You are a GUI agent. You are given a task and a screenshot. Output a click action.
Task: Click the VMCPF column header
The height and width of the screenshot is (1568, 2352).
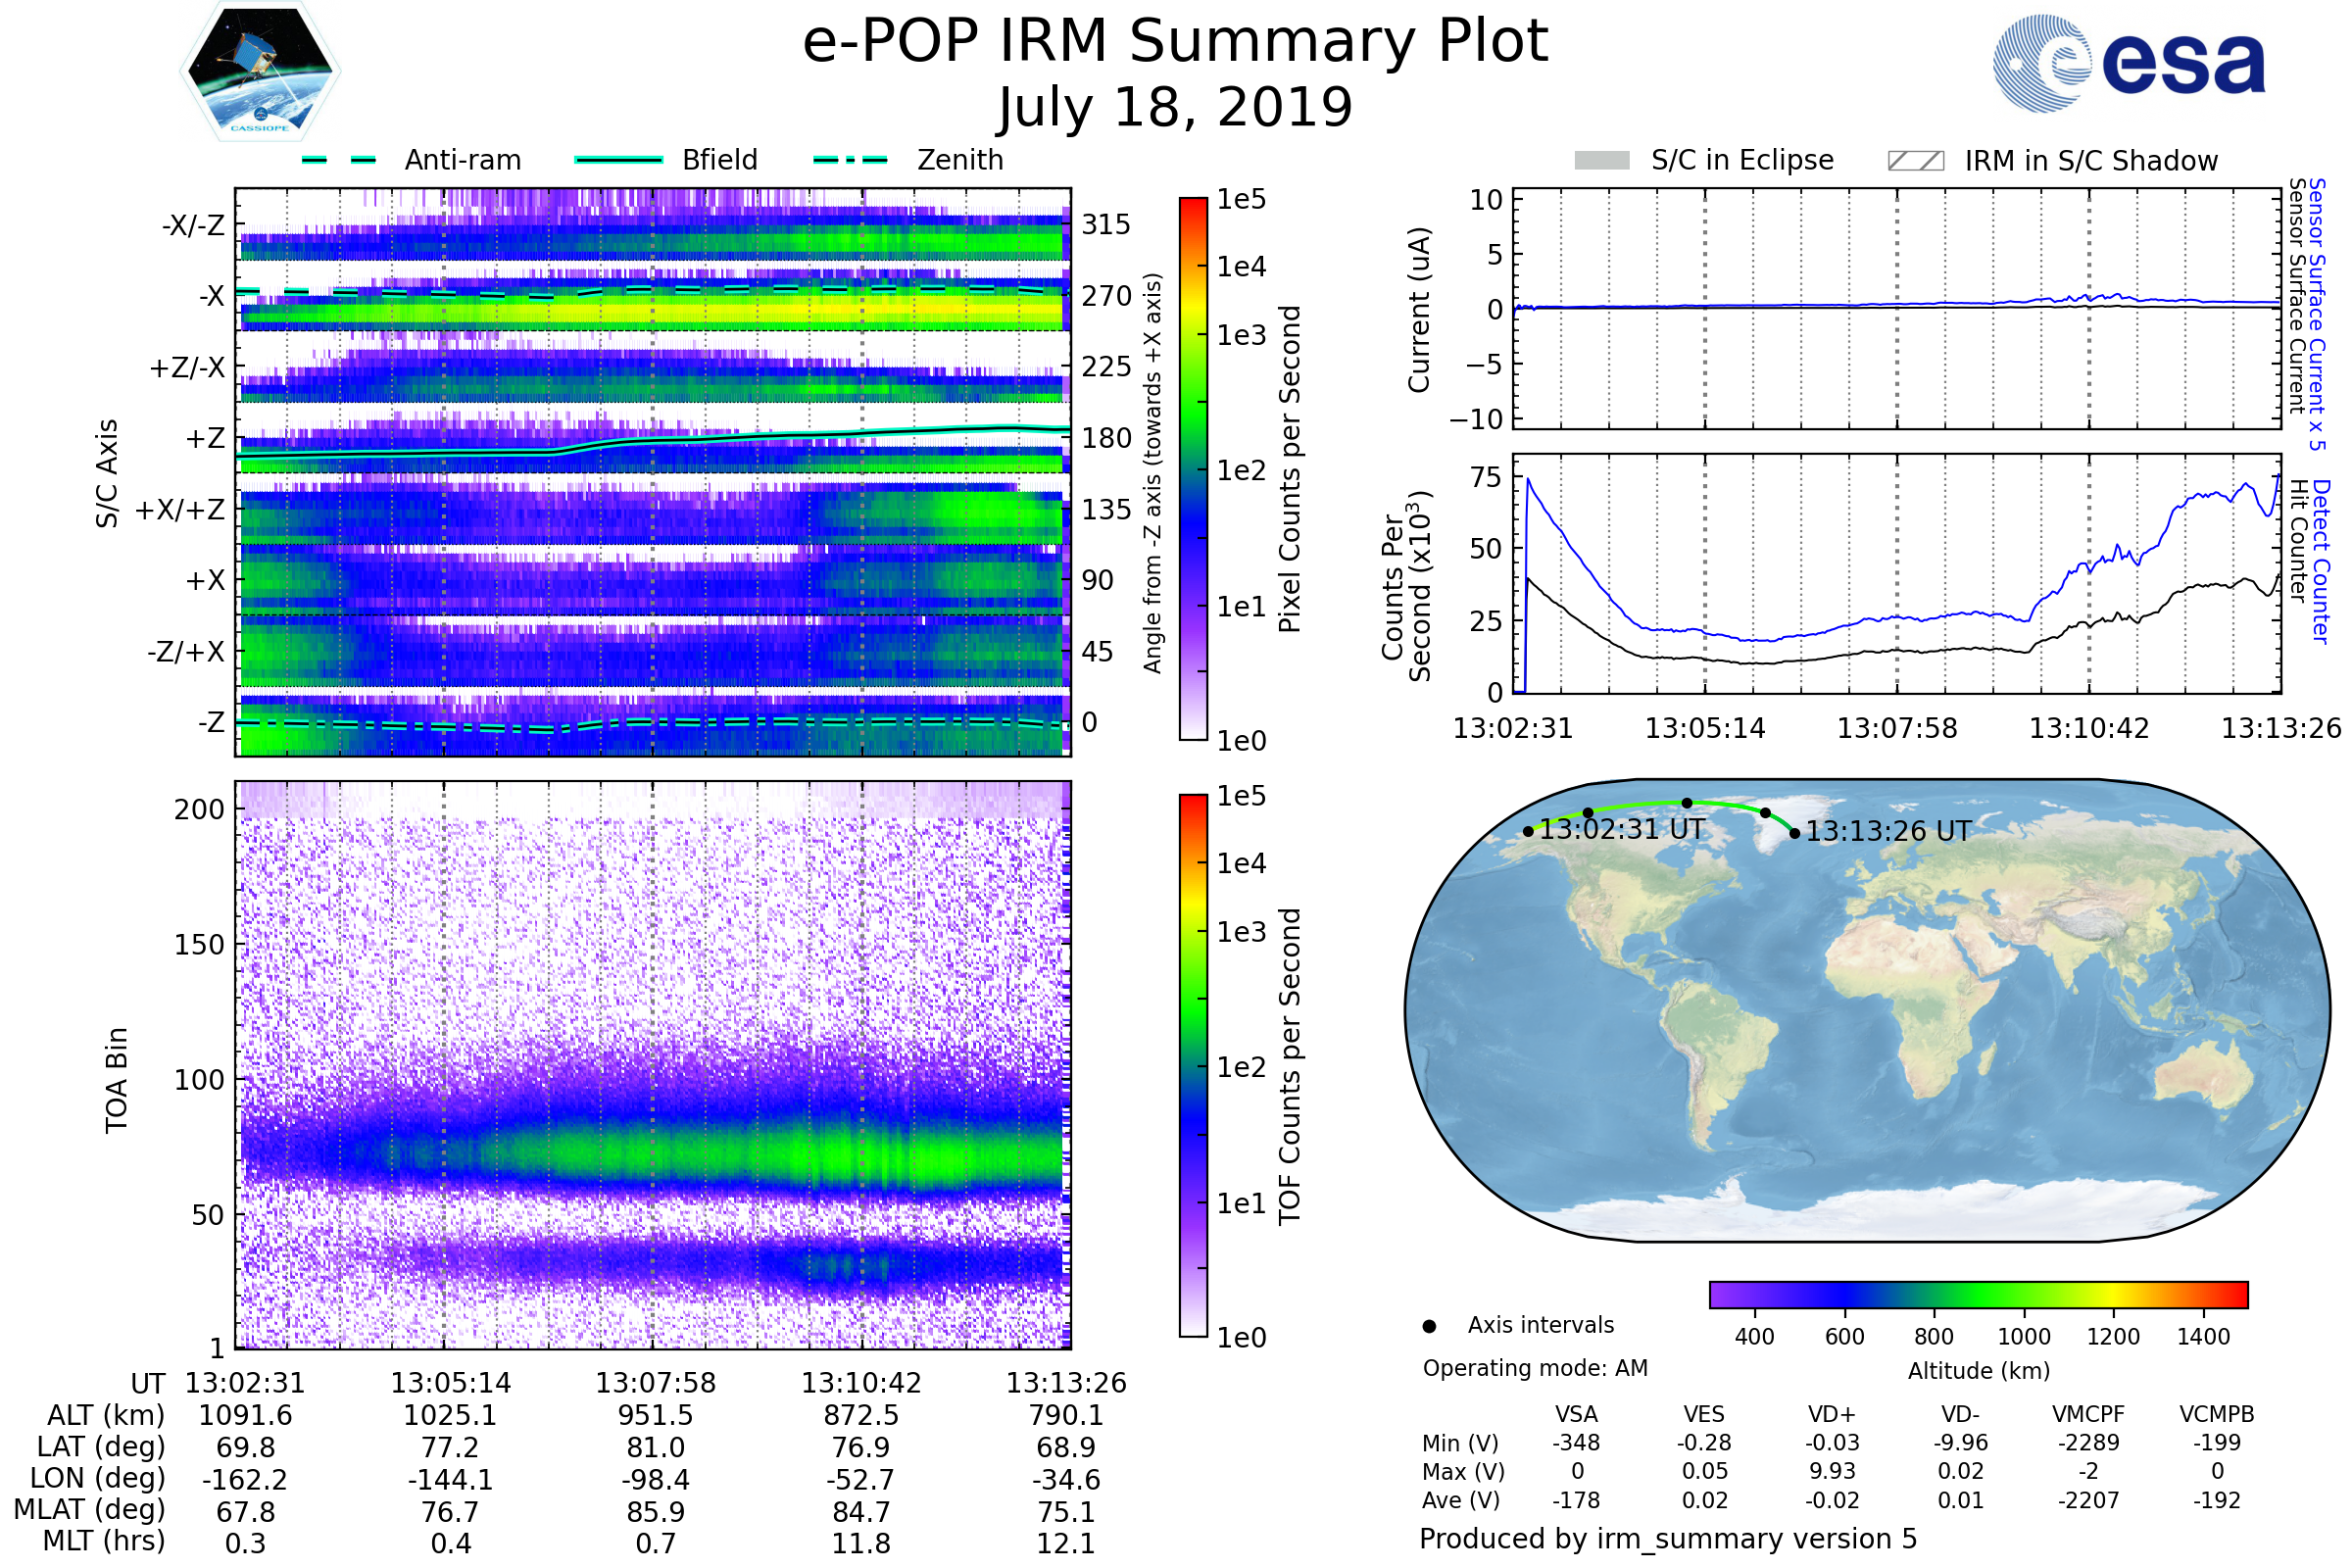click(2088, 1414)
